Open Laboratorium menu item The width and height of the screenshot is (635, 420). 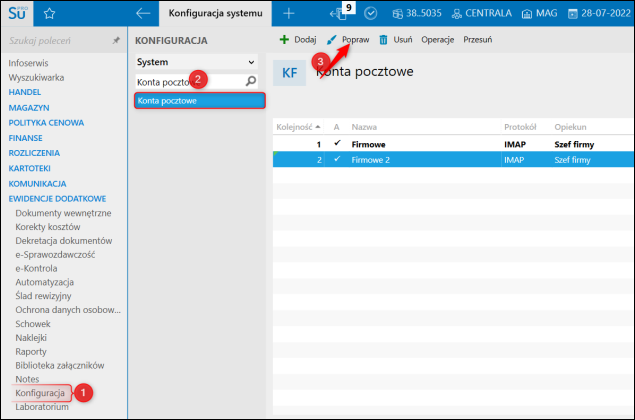click(x=42, y=407)
